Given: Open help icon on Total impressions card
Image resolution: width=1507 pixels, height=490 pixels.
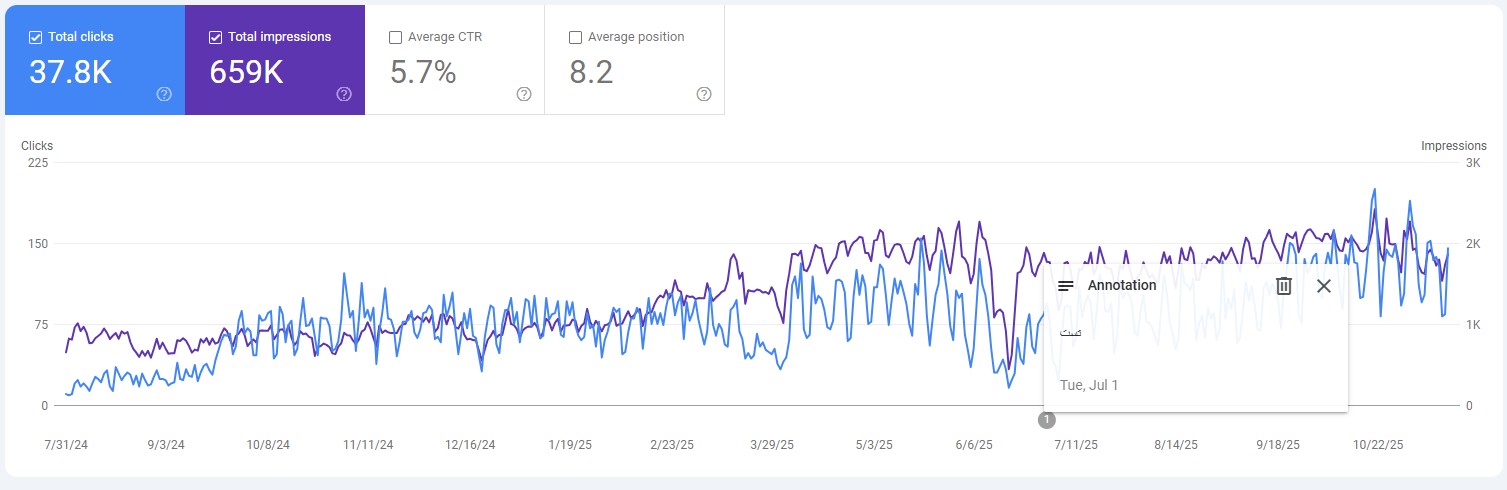Looking at the screenshot, I should (x=344, y=94).
